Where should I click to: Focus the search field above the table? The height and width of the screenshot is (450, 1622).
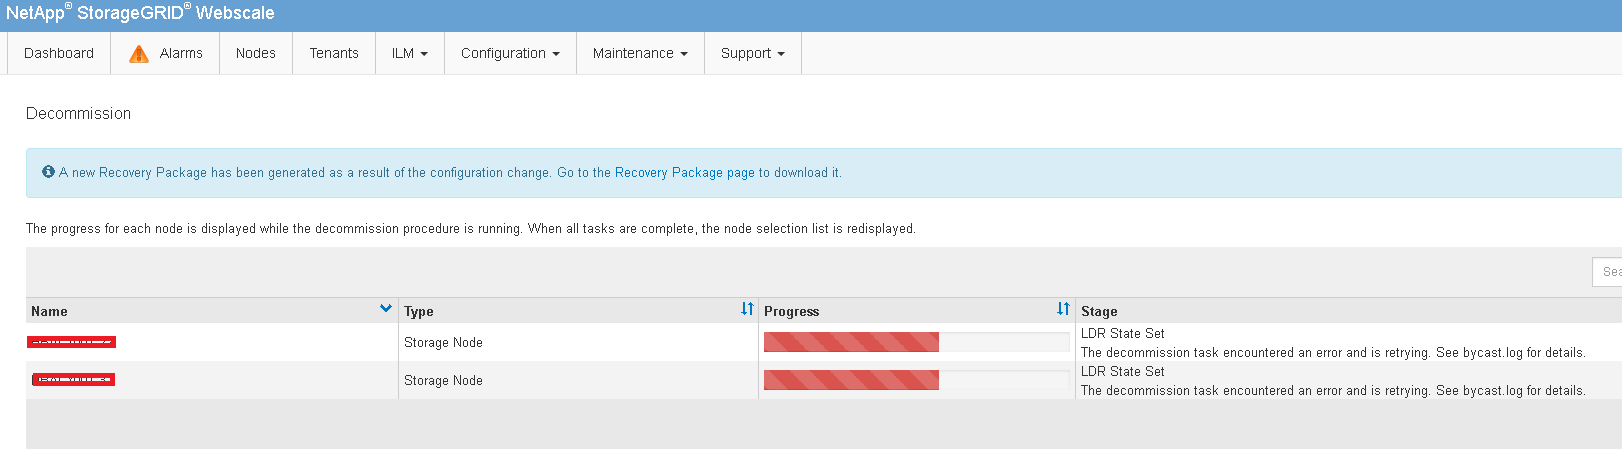tap(1606, 272)
